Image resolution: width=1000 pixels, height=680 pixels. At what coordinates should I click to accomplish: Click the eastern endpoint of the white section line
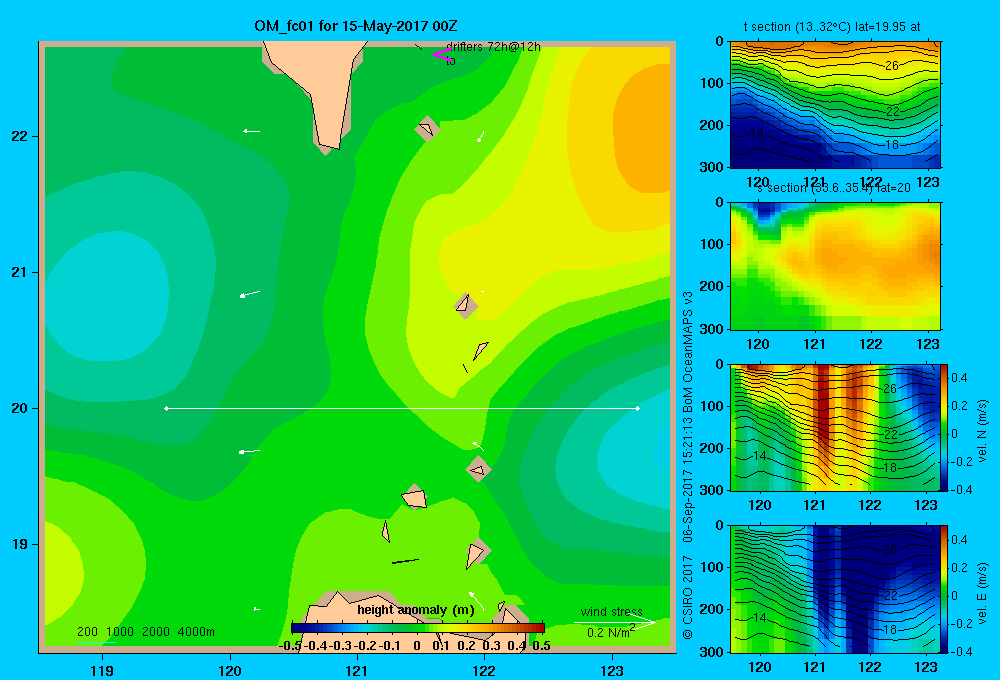coord(637,408)
